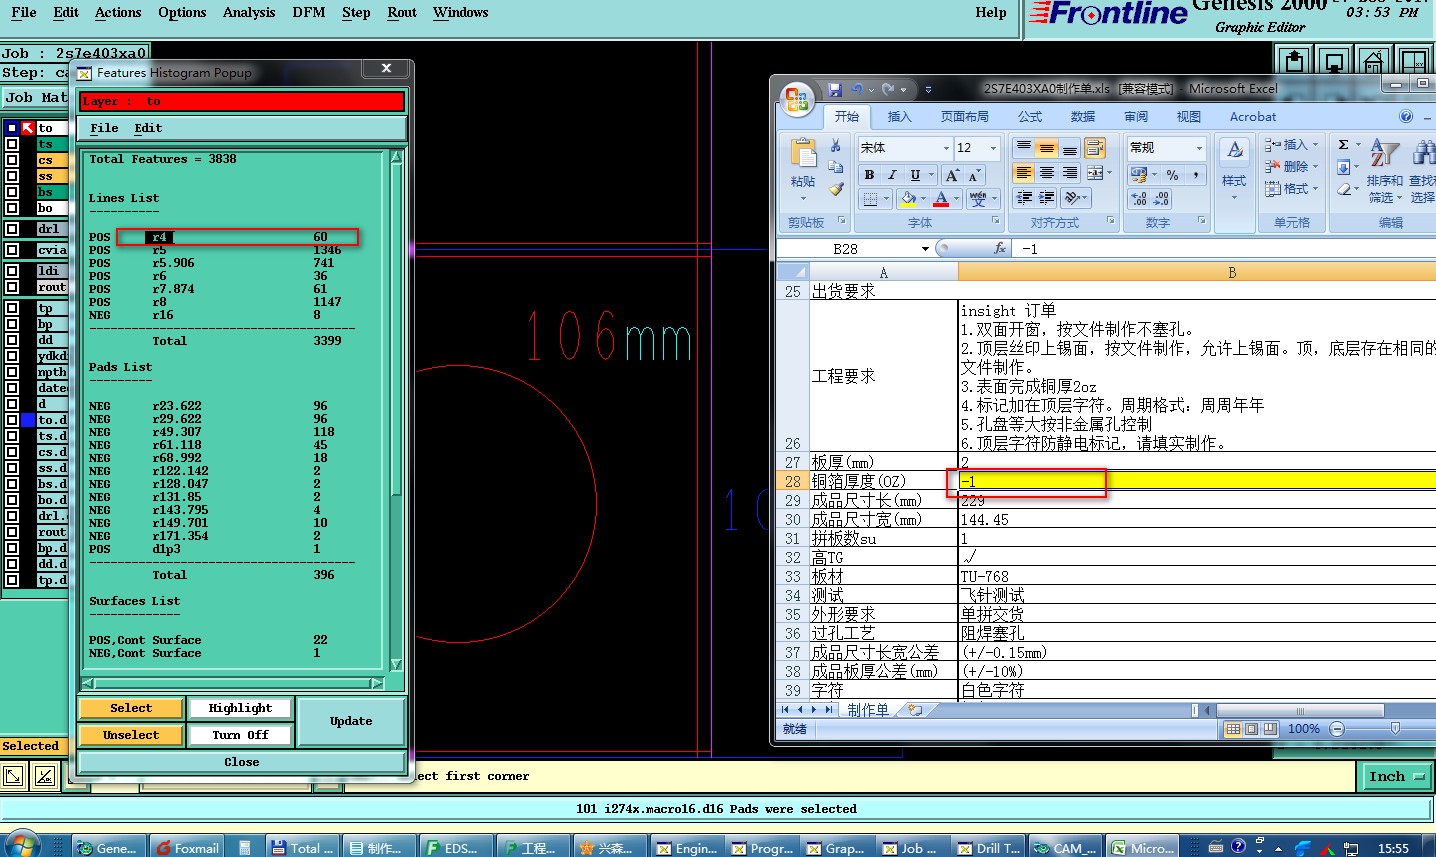Open the number format dropdown showing 常规
This screenshot has width=1436, height=857.
pyautogui.click(x=1199, y=148)
